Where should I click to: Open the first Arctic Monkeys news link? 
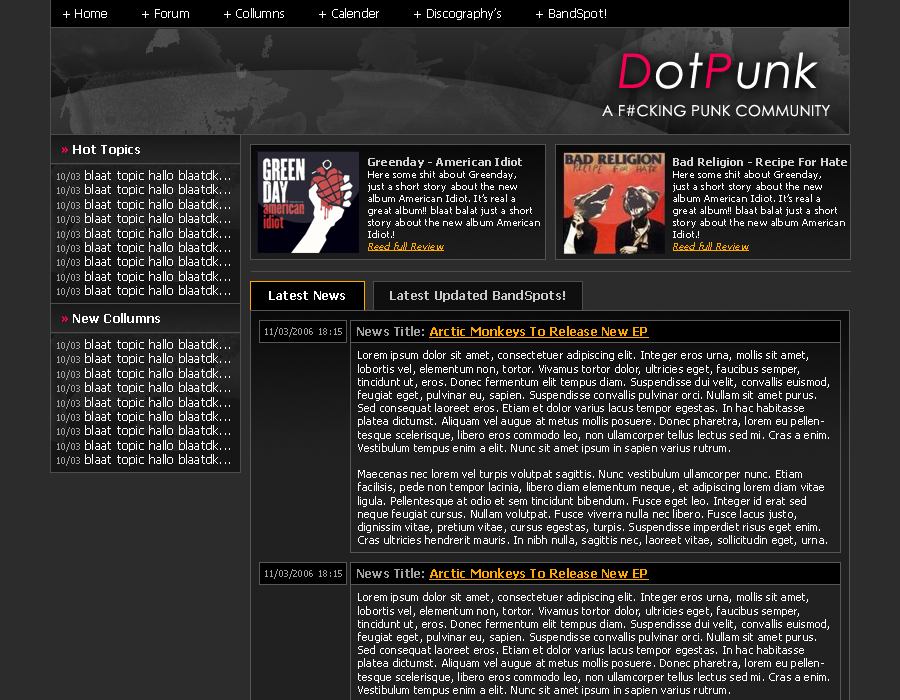point(538,332)
